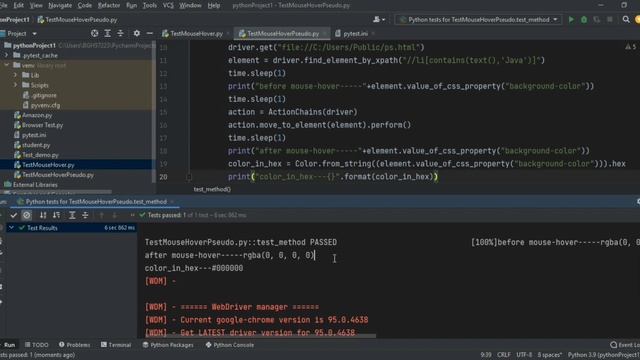Viewport: 640px width, 360px height.
Task: Click External Libraries node
Action: point(35,184)
